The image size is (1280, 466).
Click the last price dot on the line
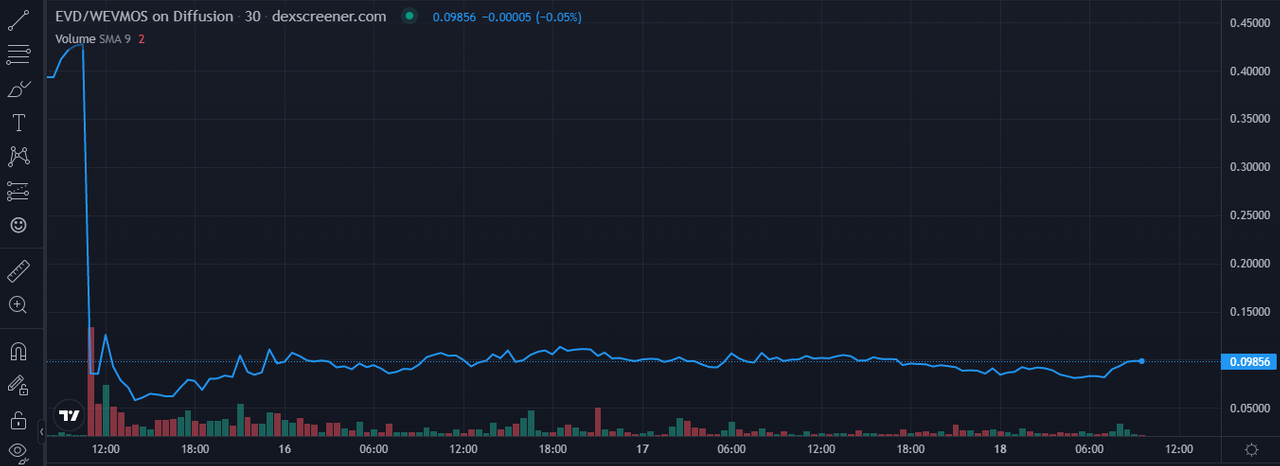(x=1142, y=360)
